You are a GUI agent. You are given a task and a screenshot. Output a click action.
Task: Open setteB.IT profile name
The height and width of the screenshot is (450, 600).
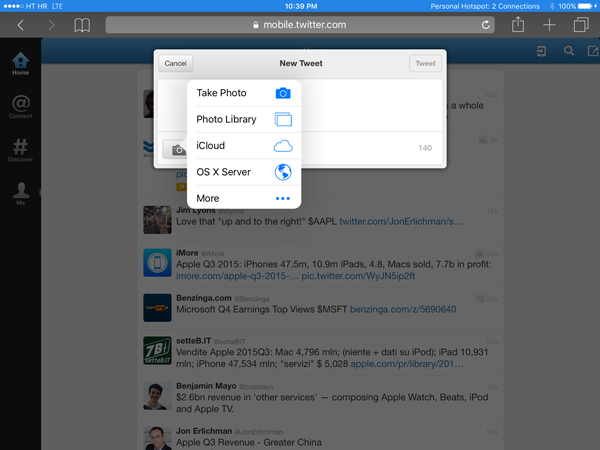point(194,341)
